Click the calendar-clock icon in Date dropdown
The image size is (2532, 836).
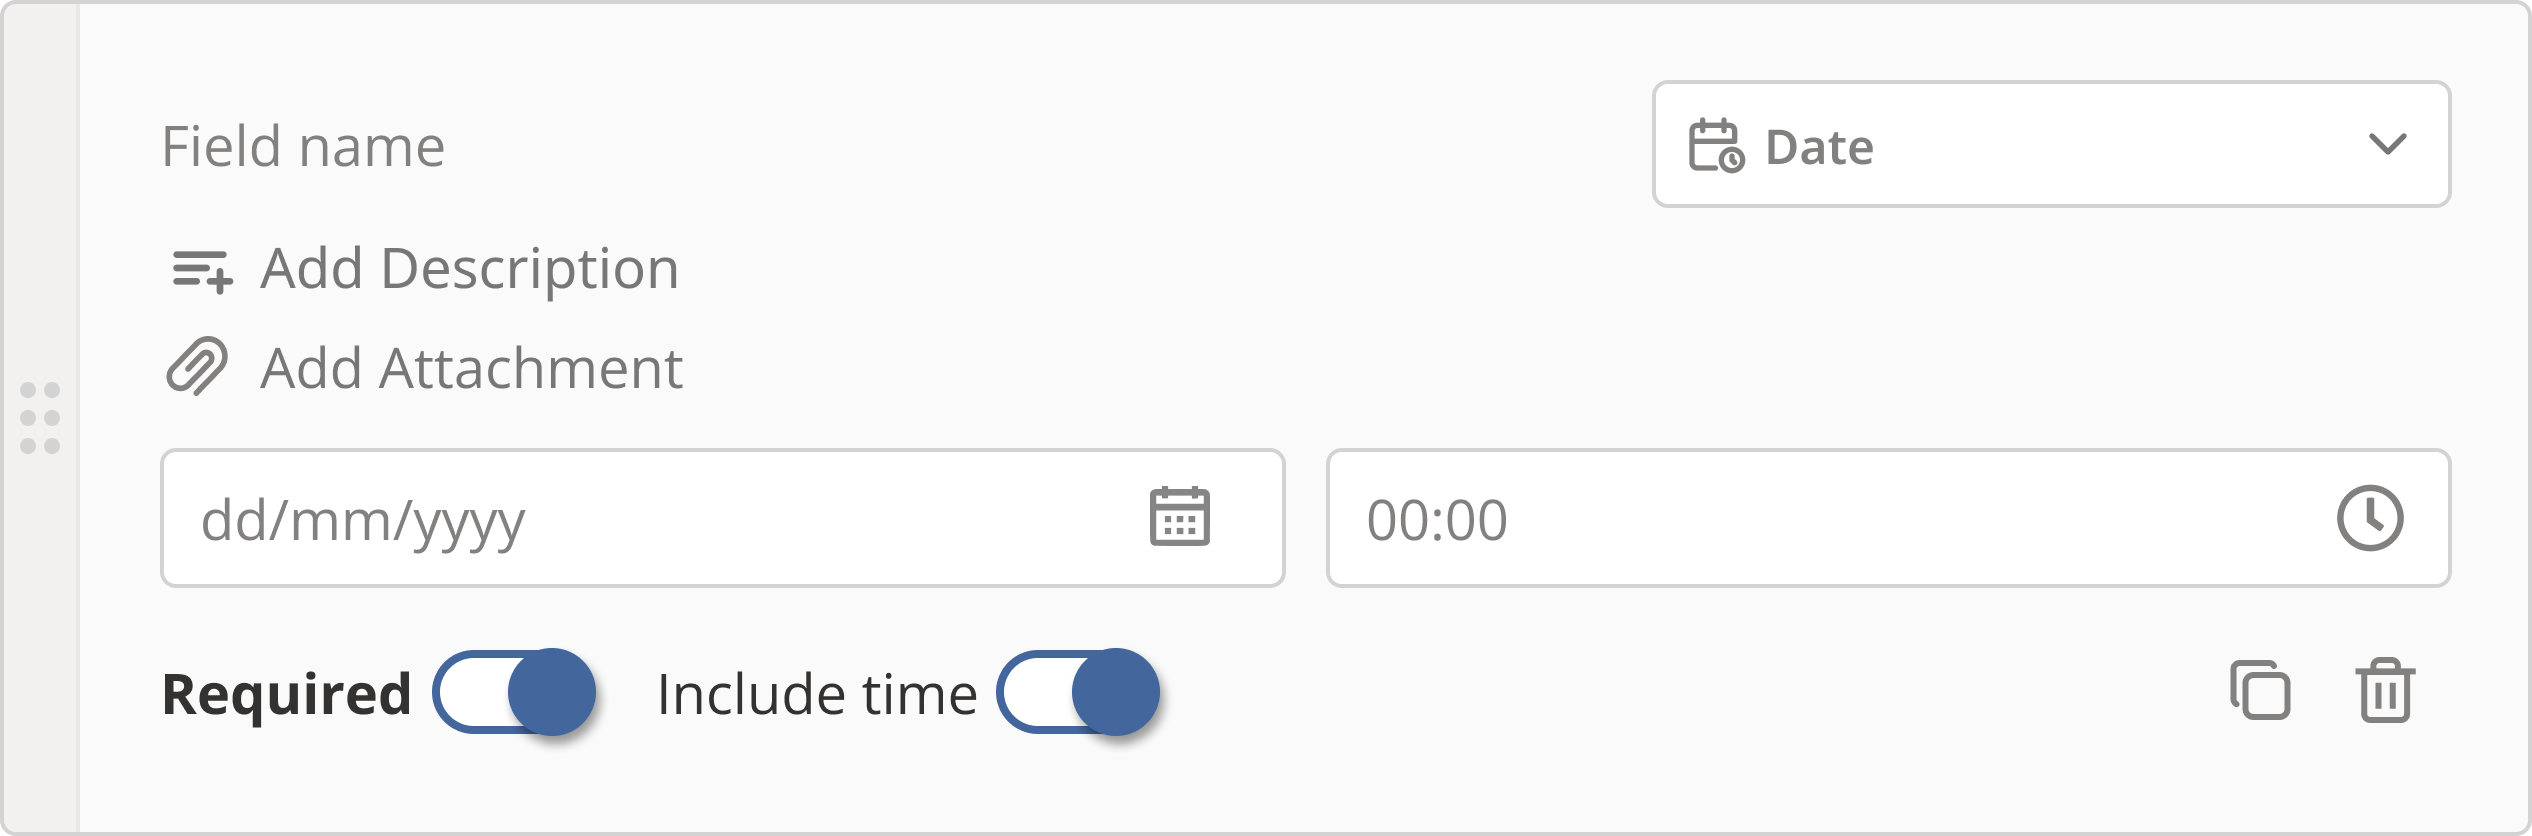(1716, 146)
